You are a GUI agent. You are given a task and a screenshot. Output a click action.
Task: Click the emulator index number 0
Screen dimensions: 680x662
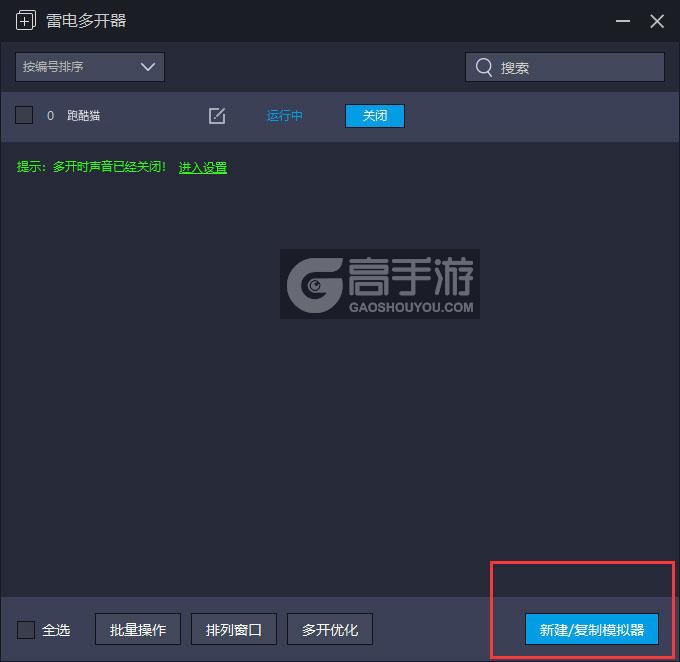click(50, 115)
